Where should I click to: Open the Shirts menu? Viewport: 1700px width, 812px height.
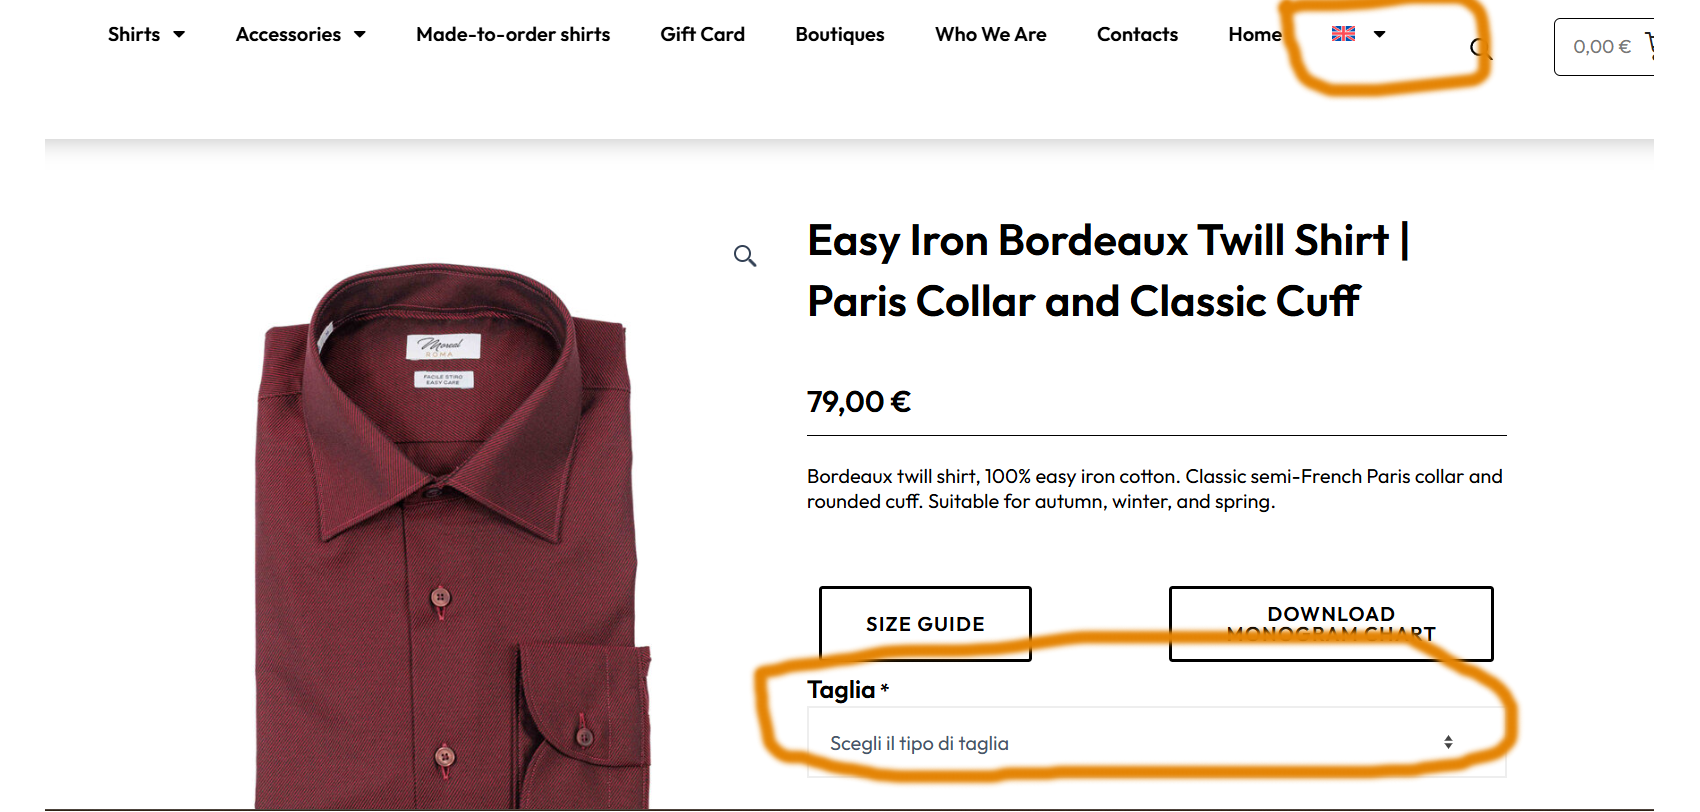click(134, 34)
